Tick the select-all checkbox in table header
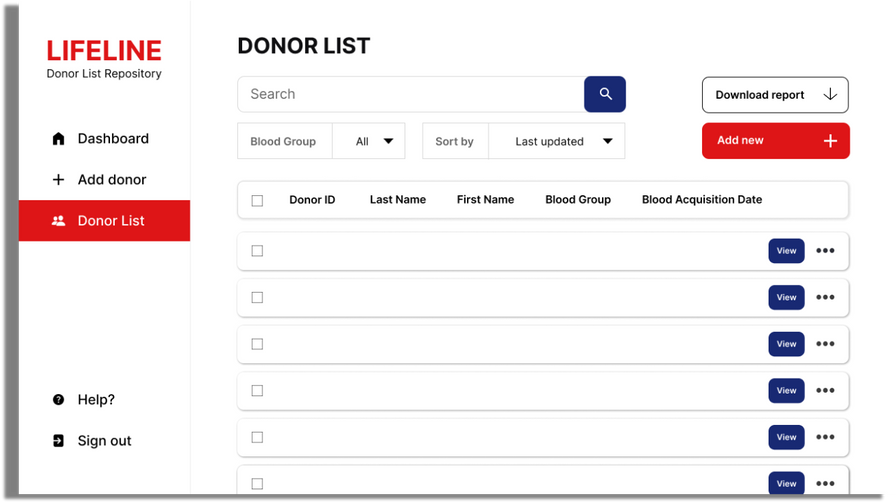This screenshot has width=896, height=504. coord(257,201)
